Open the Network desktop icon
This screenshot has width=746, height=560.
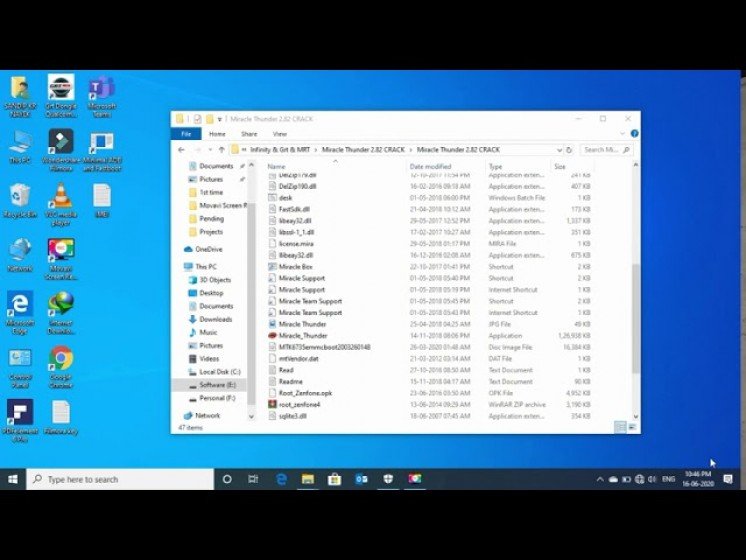coord(20,255)
